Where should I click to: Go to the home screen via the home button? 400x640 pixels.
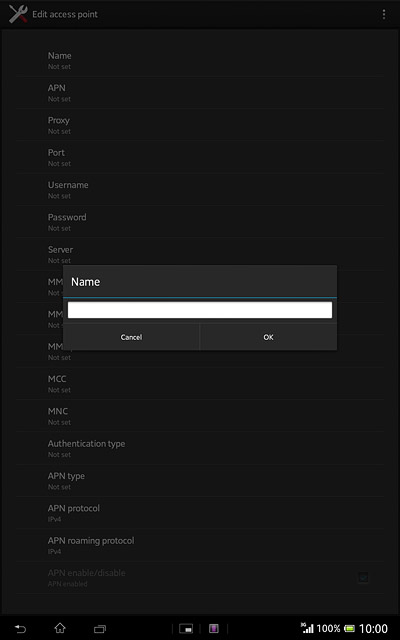60,628
